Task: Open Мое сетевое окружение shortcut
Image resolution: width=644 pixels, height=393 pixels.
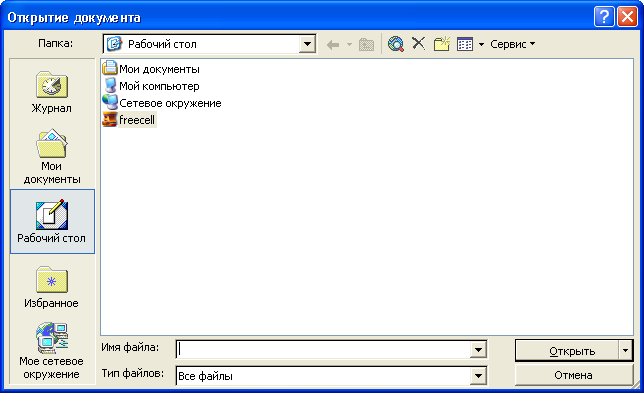Action: 52,352
